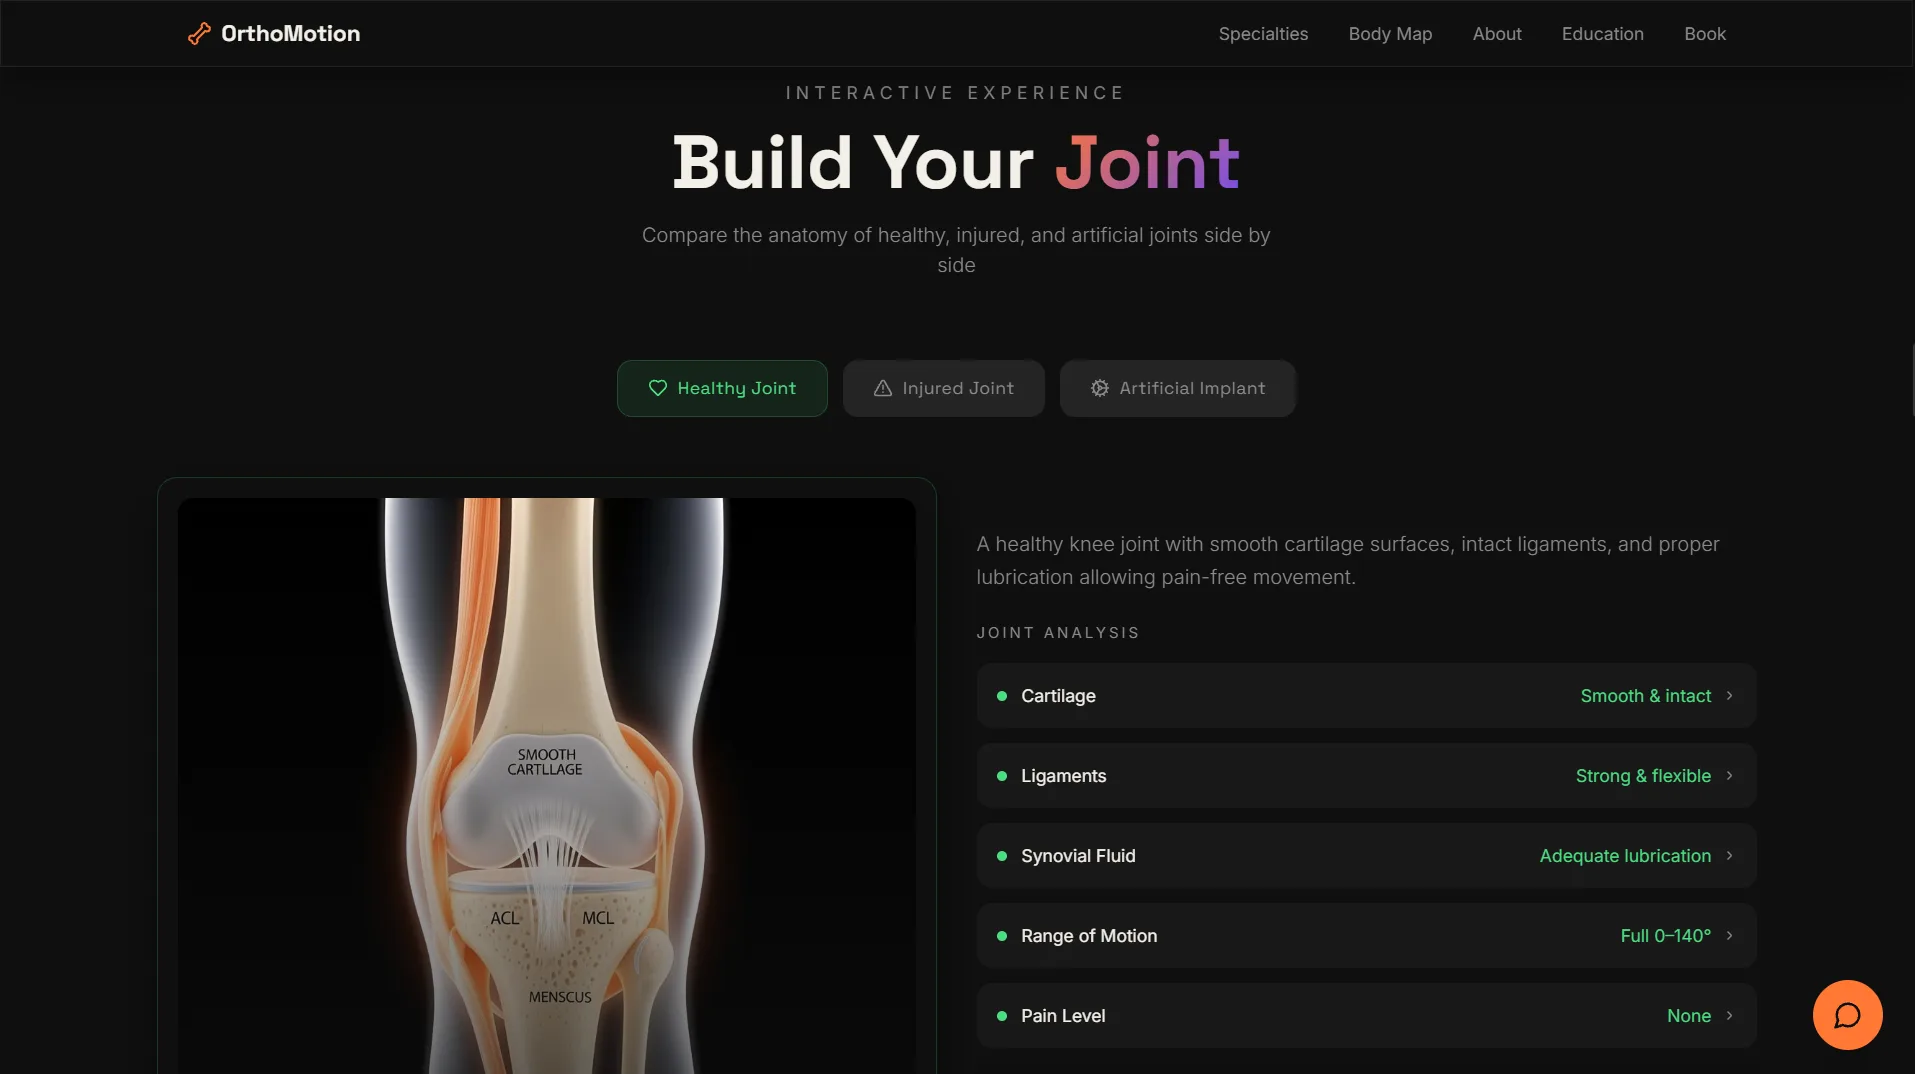Click the green dot beside Synovial Fluid
This screenshot has height=1074, width=1915.
(1002, 856)
